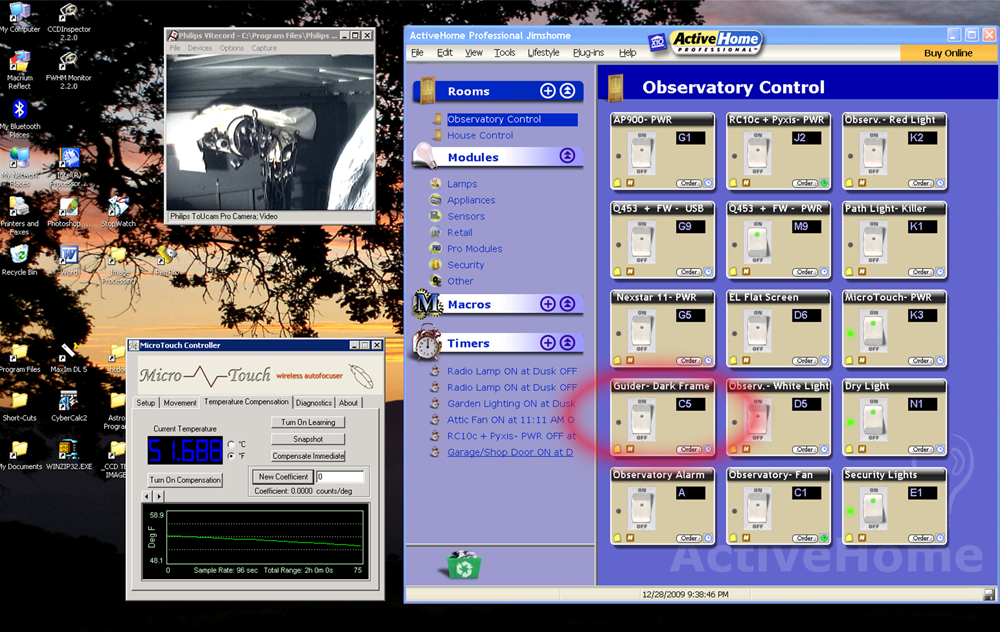Select Attic Fan ON at 11:11 AM timer
Screen dimensions: 1000x632
[x=510, y=420]
